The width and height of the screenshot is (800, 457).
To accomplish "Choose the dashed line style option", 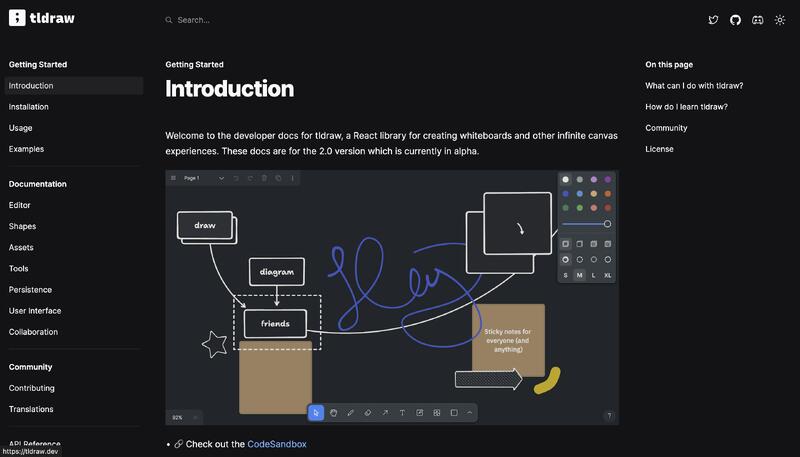I will coord(580,259).
